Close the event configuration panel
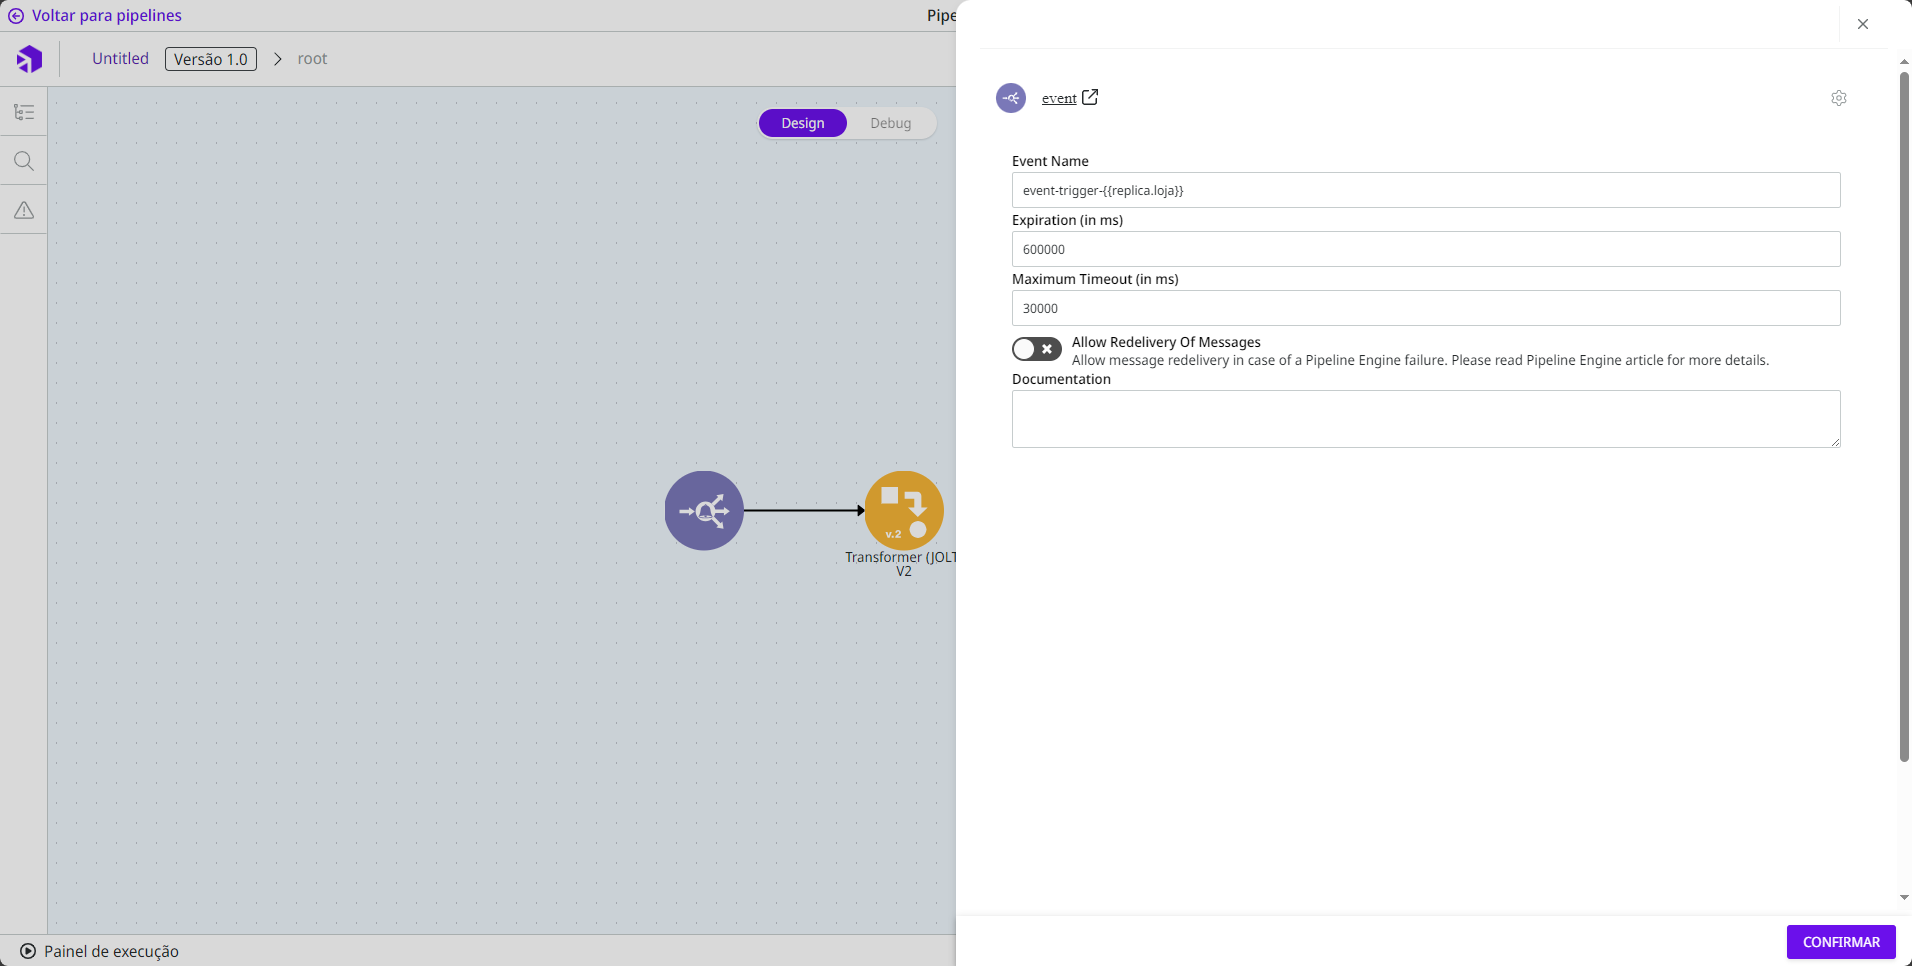 point(1862,24)
